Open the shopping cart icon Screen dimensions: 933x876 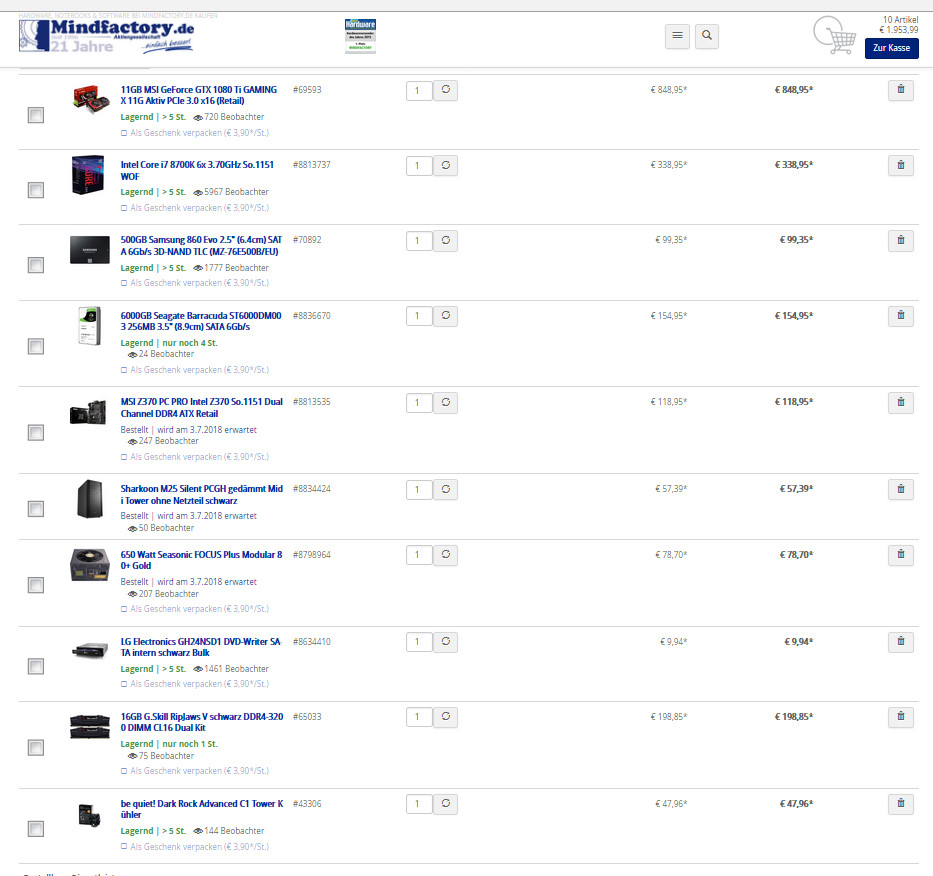click(x=834, y=36)
